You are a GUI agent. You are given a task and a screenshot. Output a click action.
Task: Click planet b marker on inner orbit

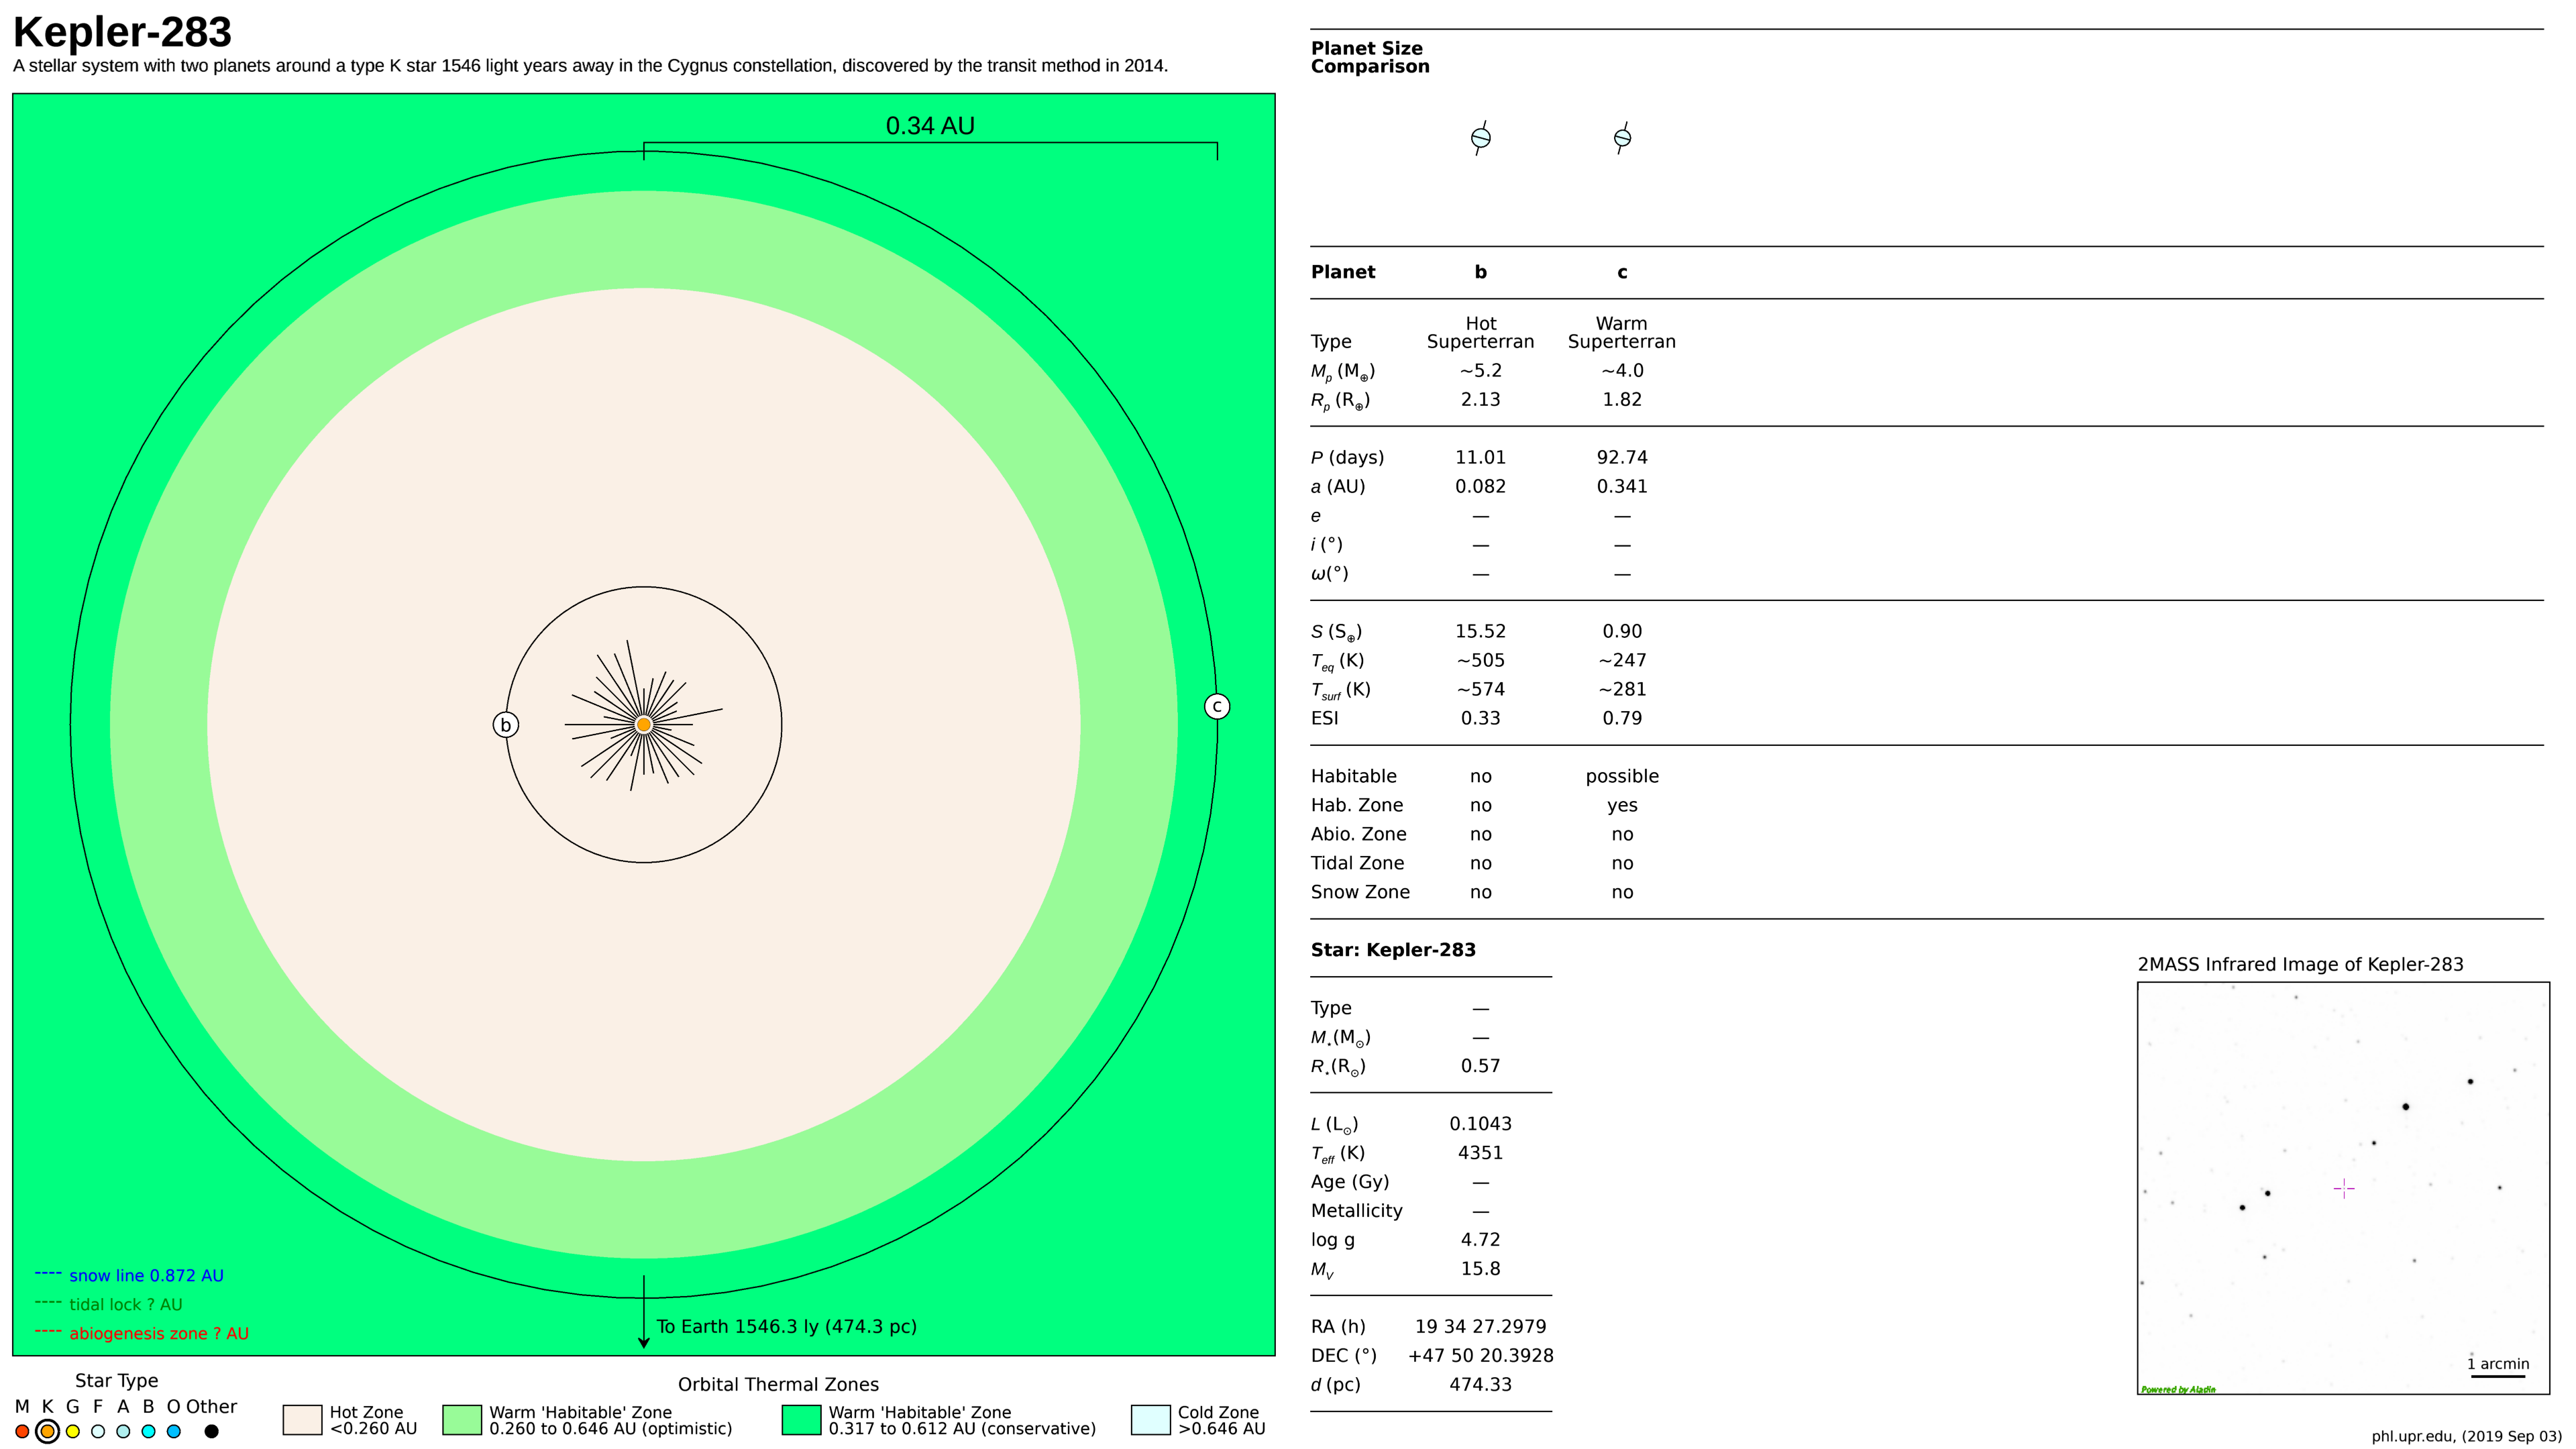[506, 725]
